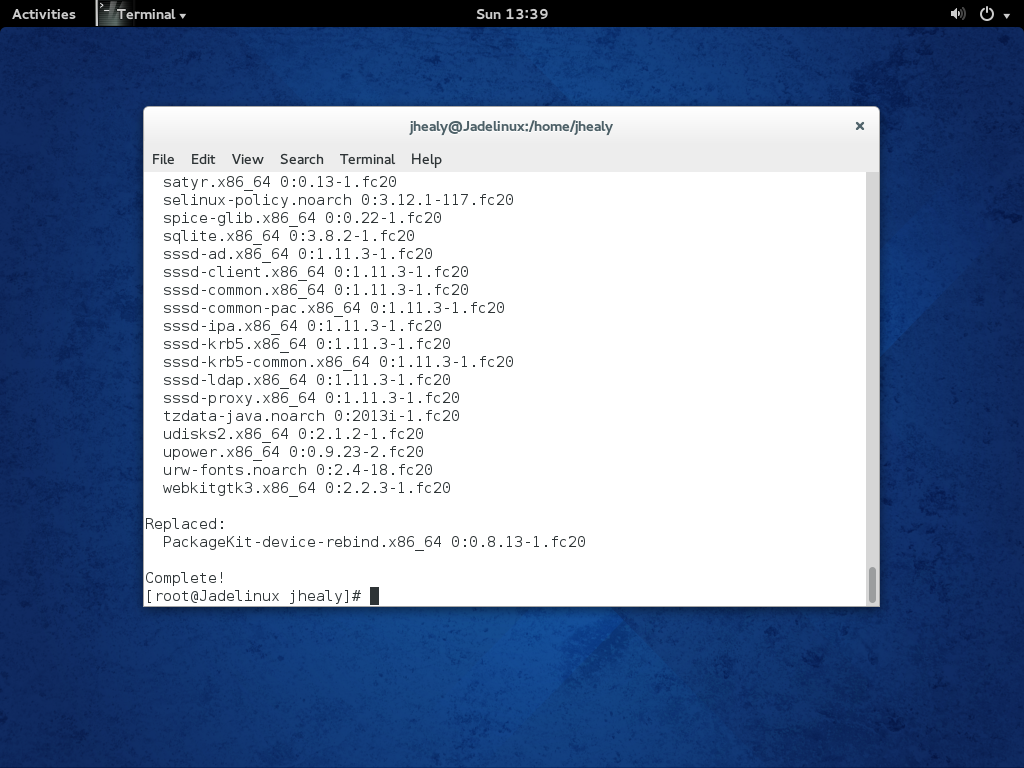Open the Terminal menu in the menubar

click(x=367, y=159)
